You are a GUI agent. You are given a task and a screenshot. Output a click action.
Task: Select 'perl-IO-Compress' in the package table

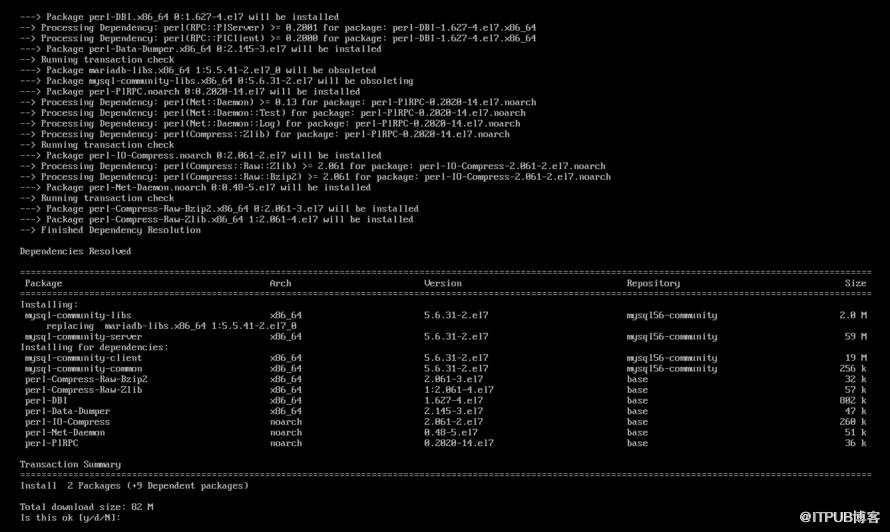(x=67, y=422)
